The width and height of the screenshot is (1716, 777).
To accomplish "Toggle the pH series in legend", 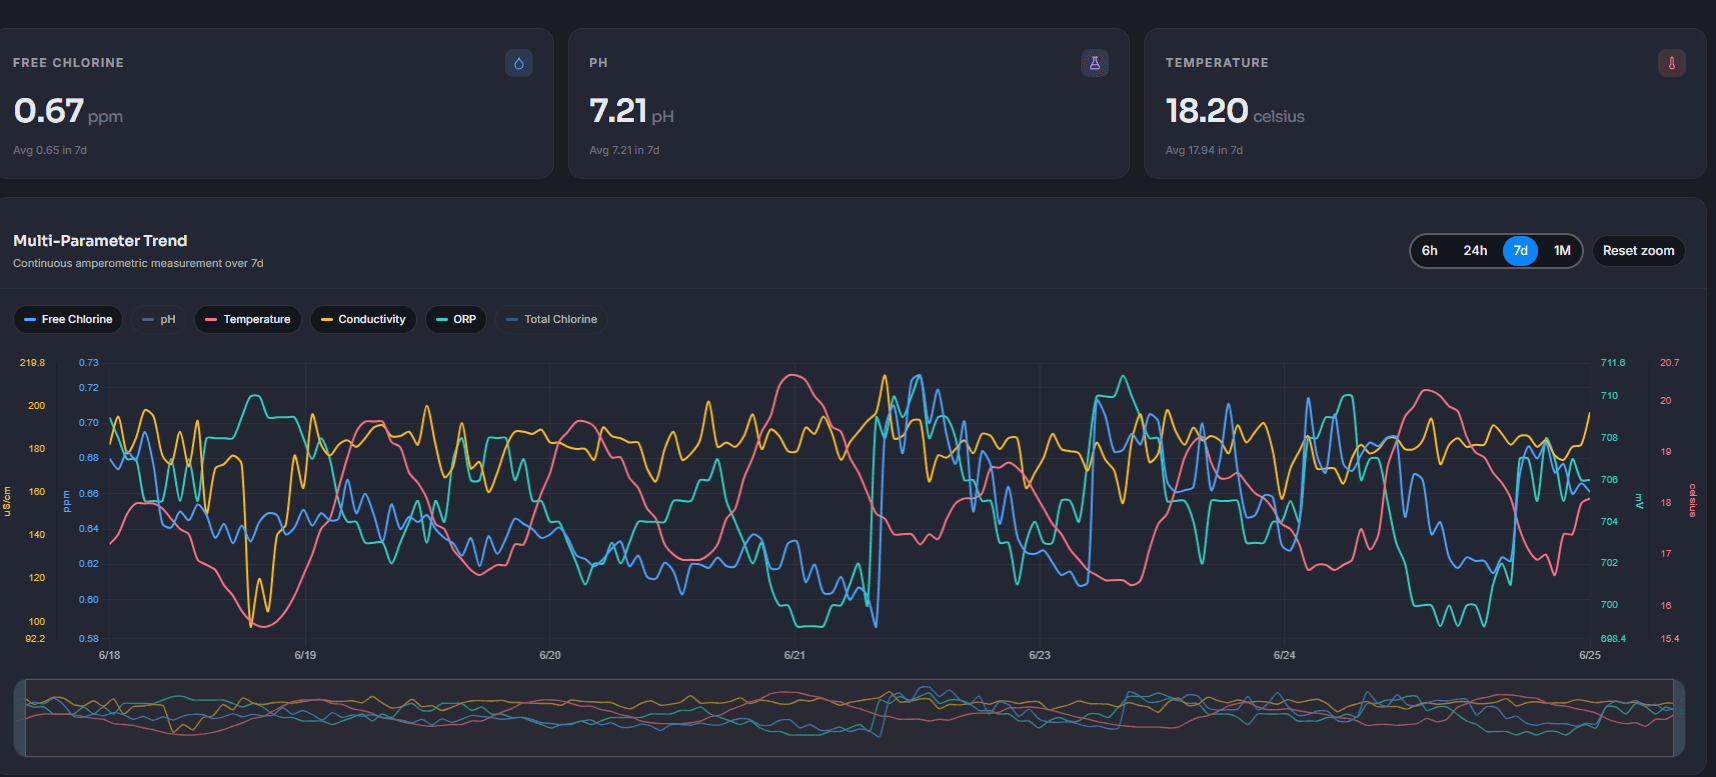I will coord(159,319).
